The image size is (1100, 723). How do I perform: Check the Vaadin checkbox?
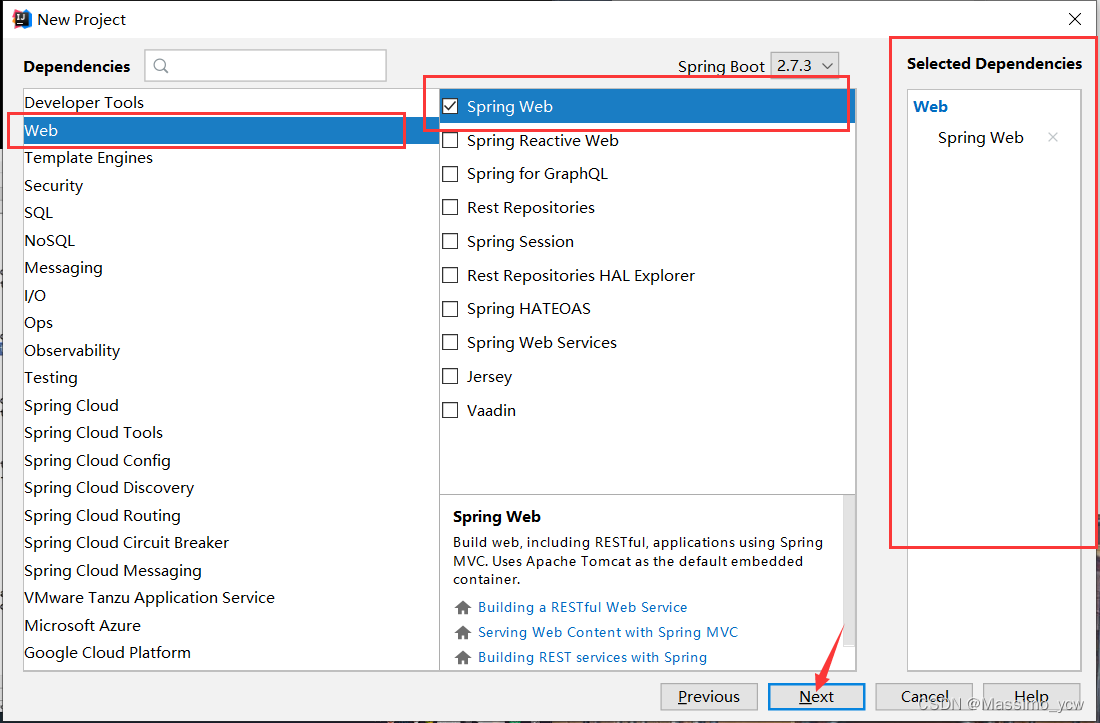point(450,410)
